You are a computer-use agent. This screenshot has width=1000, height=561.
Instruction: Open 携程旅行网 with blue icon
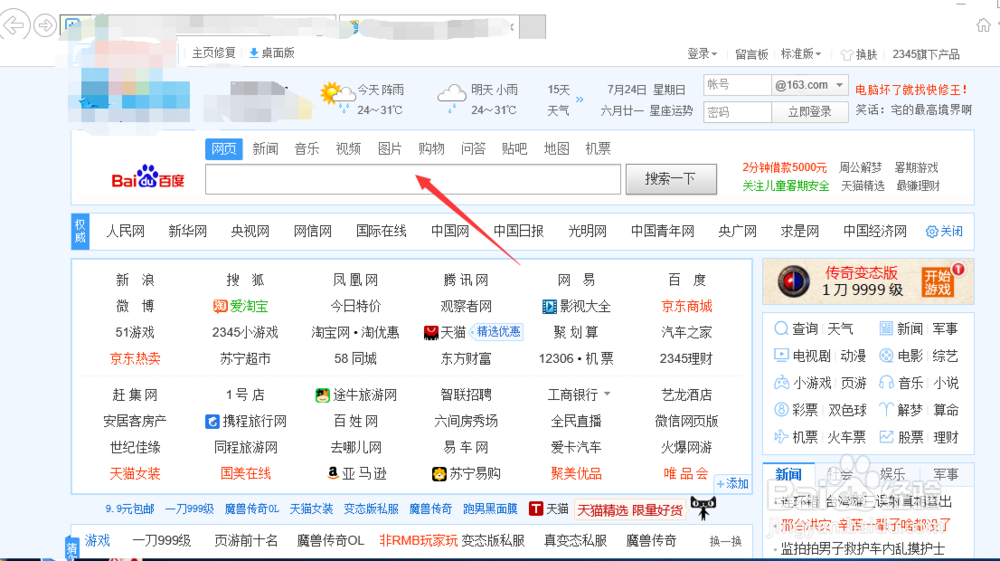[246, 421]
